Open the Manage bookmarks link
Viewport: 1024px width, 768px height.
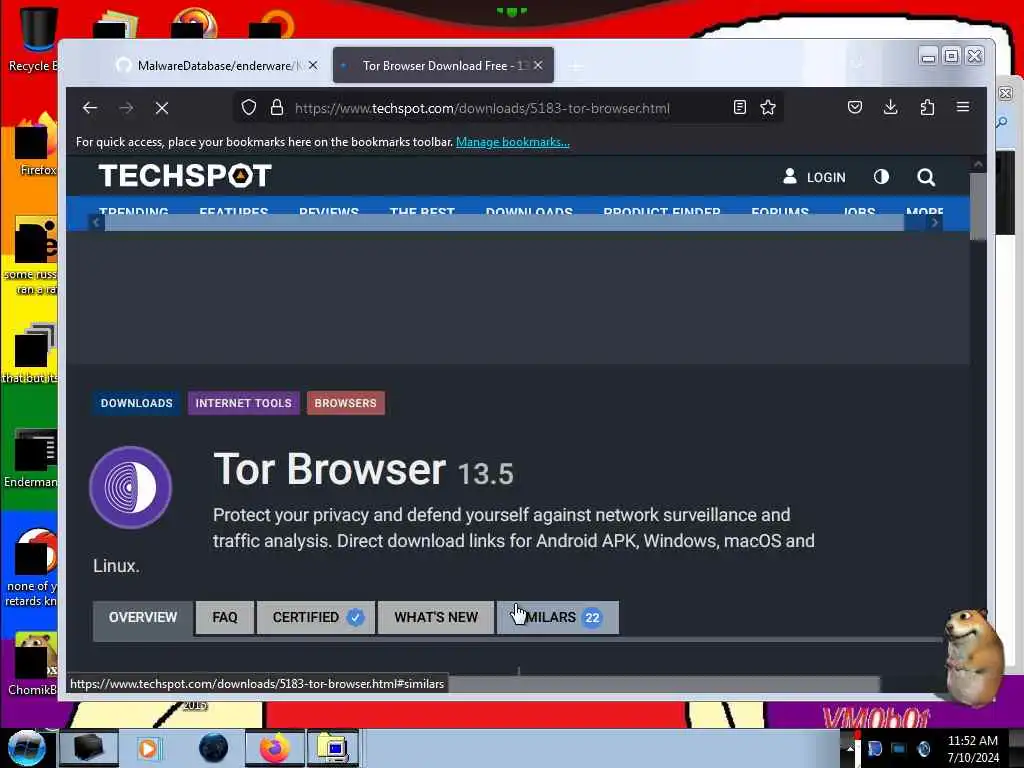coord(513,142)
